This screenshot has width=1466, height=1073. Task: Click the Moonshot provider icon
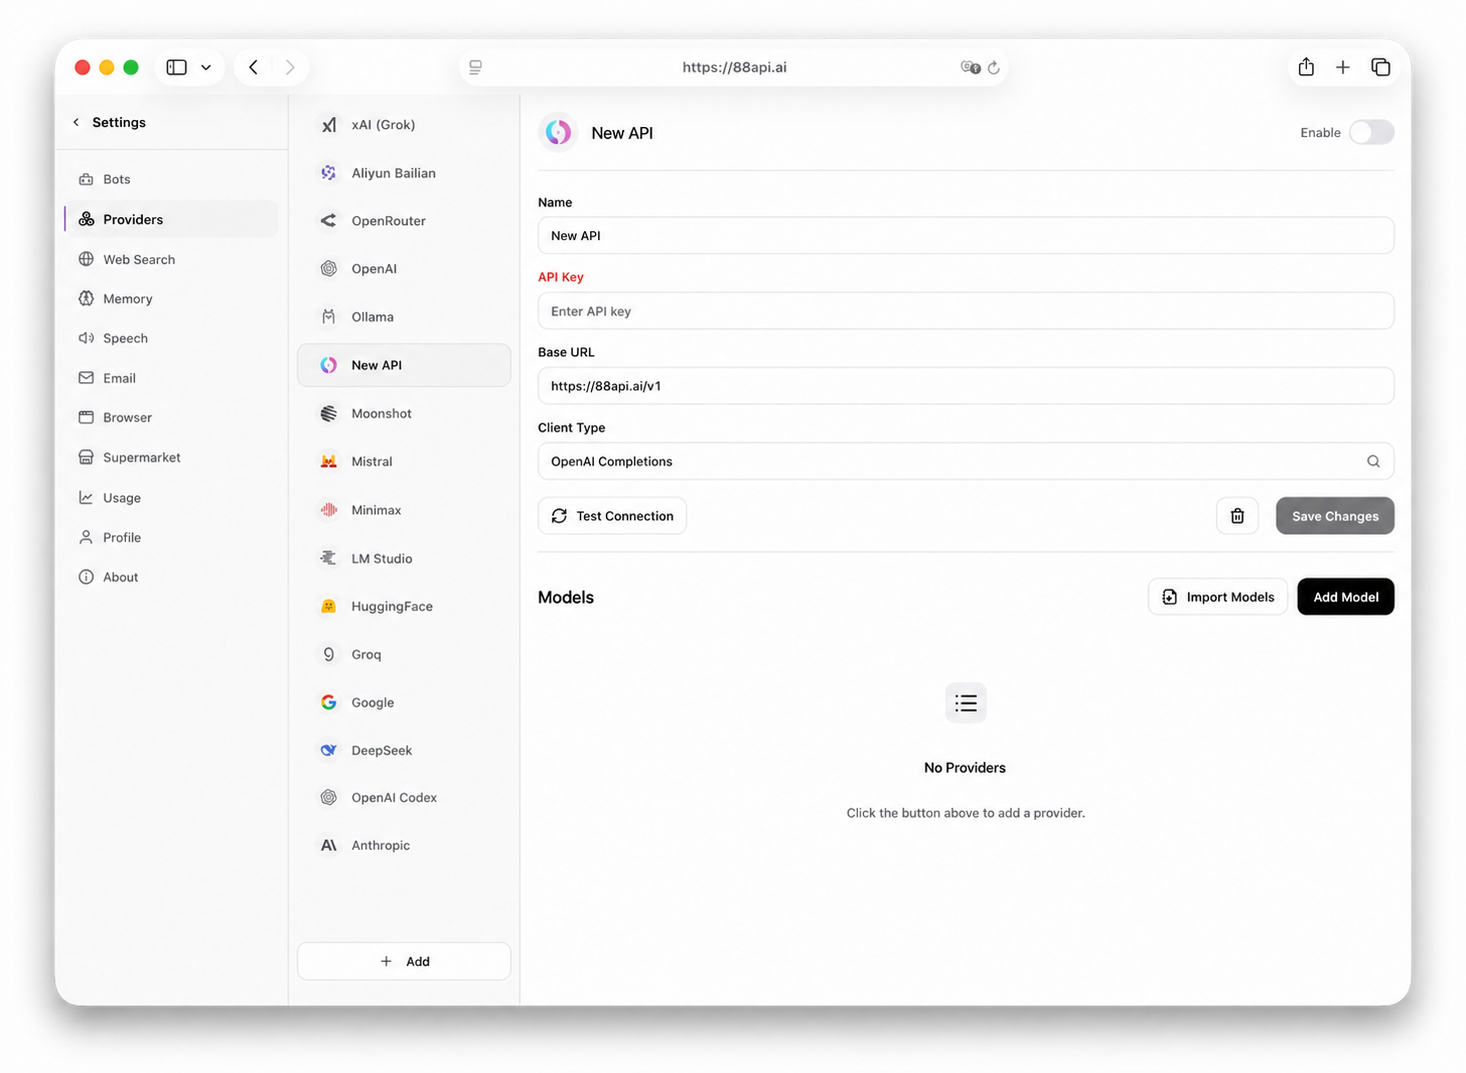point(329,414)
